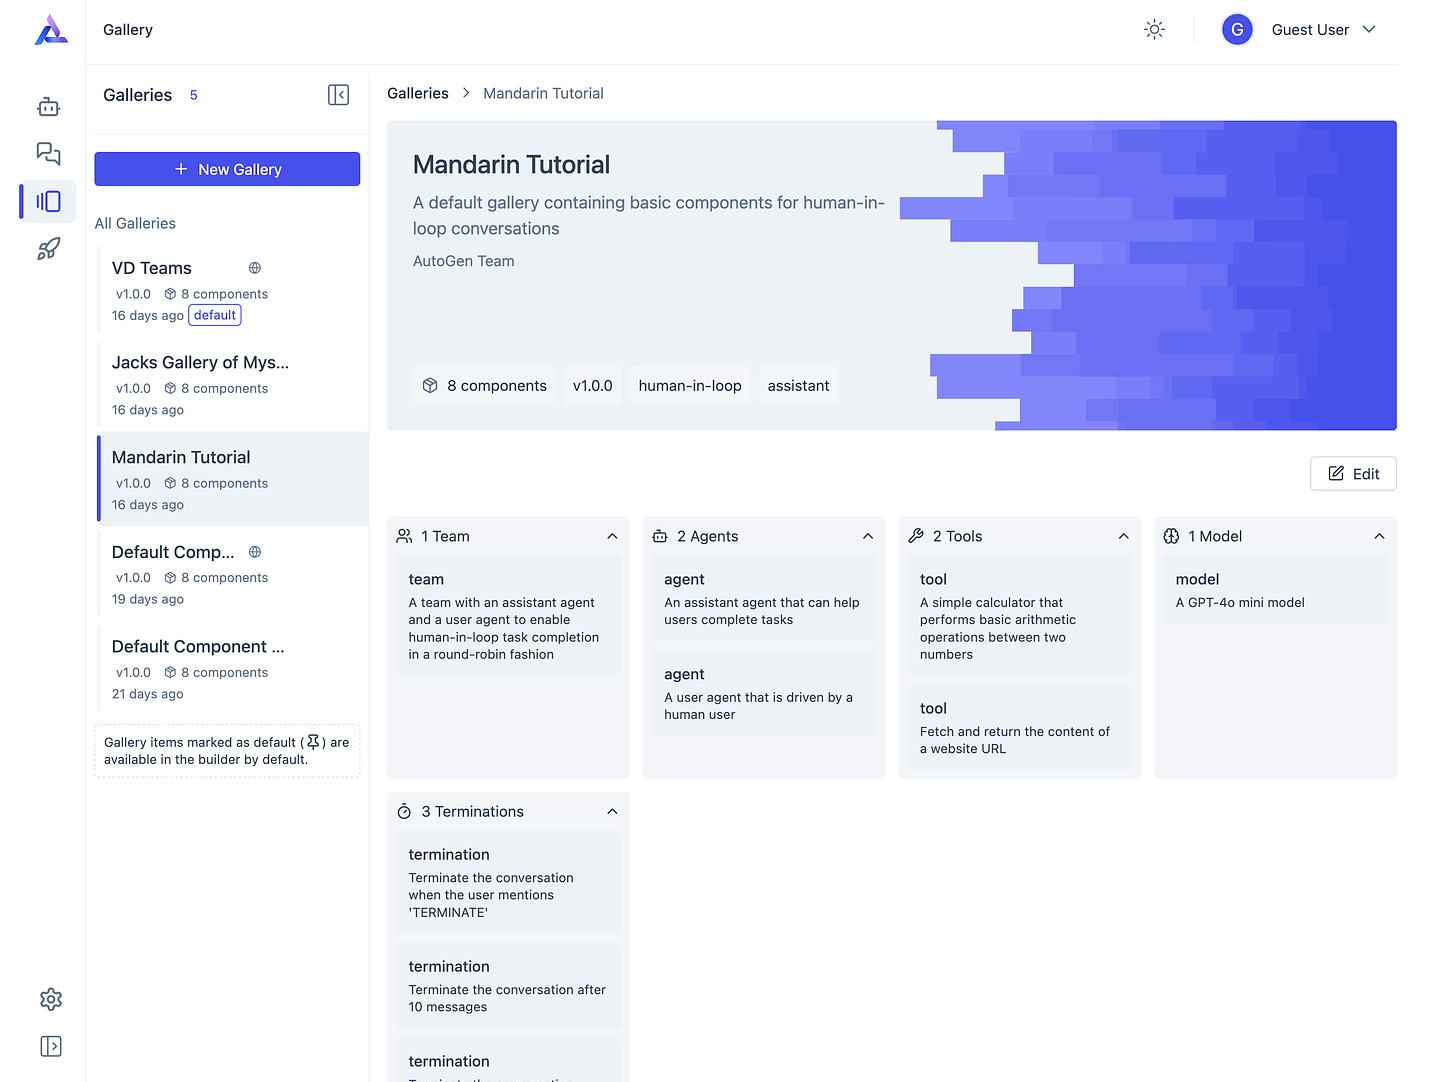
Task: Collapse the 2 Tools section
Action: click(1123, 536)
